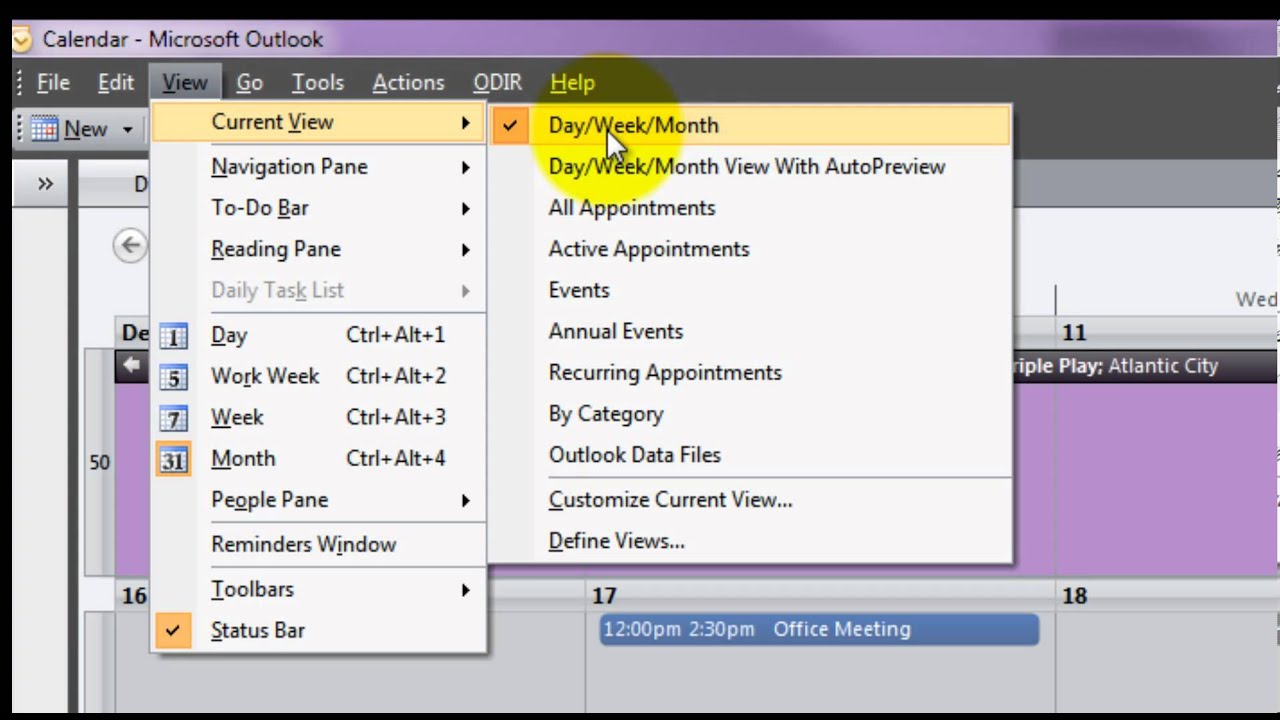Open Define Views... dialog

[616, 541]
